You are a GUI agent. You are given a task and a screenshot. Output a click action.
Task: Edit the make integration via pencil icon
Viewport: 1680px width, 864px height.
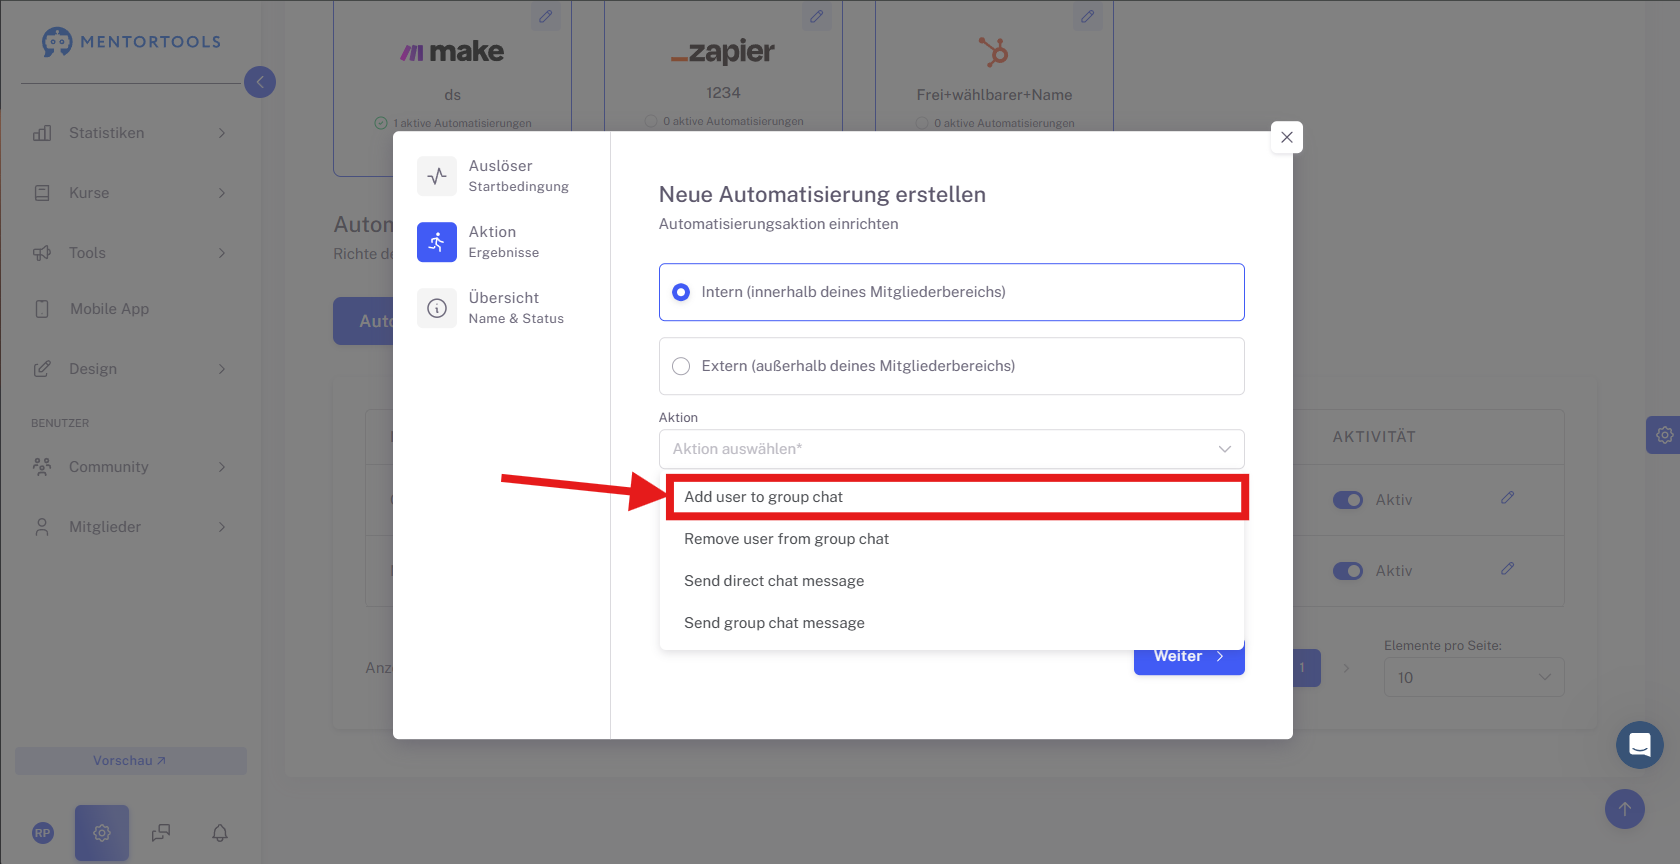coord(546,16)
